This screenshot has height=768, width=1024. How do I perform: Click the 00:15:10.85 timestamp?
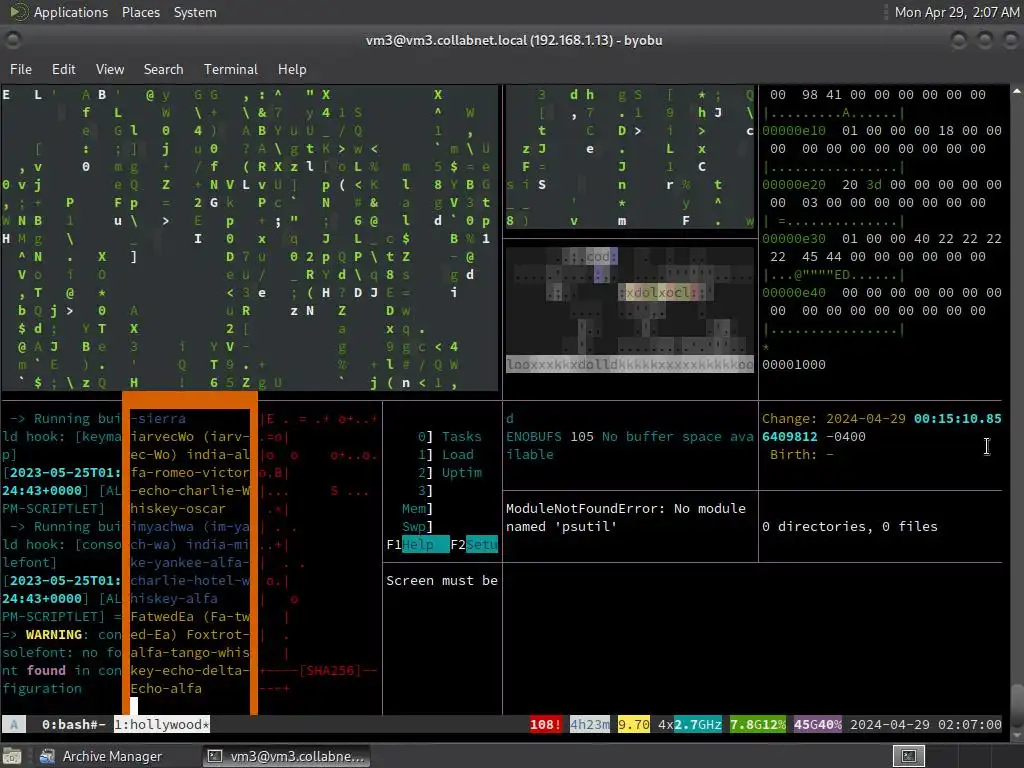tap(957, 419)
